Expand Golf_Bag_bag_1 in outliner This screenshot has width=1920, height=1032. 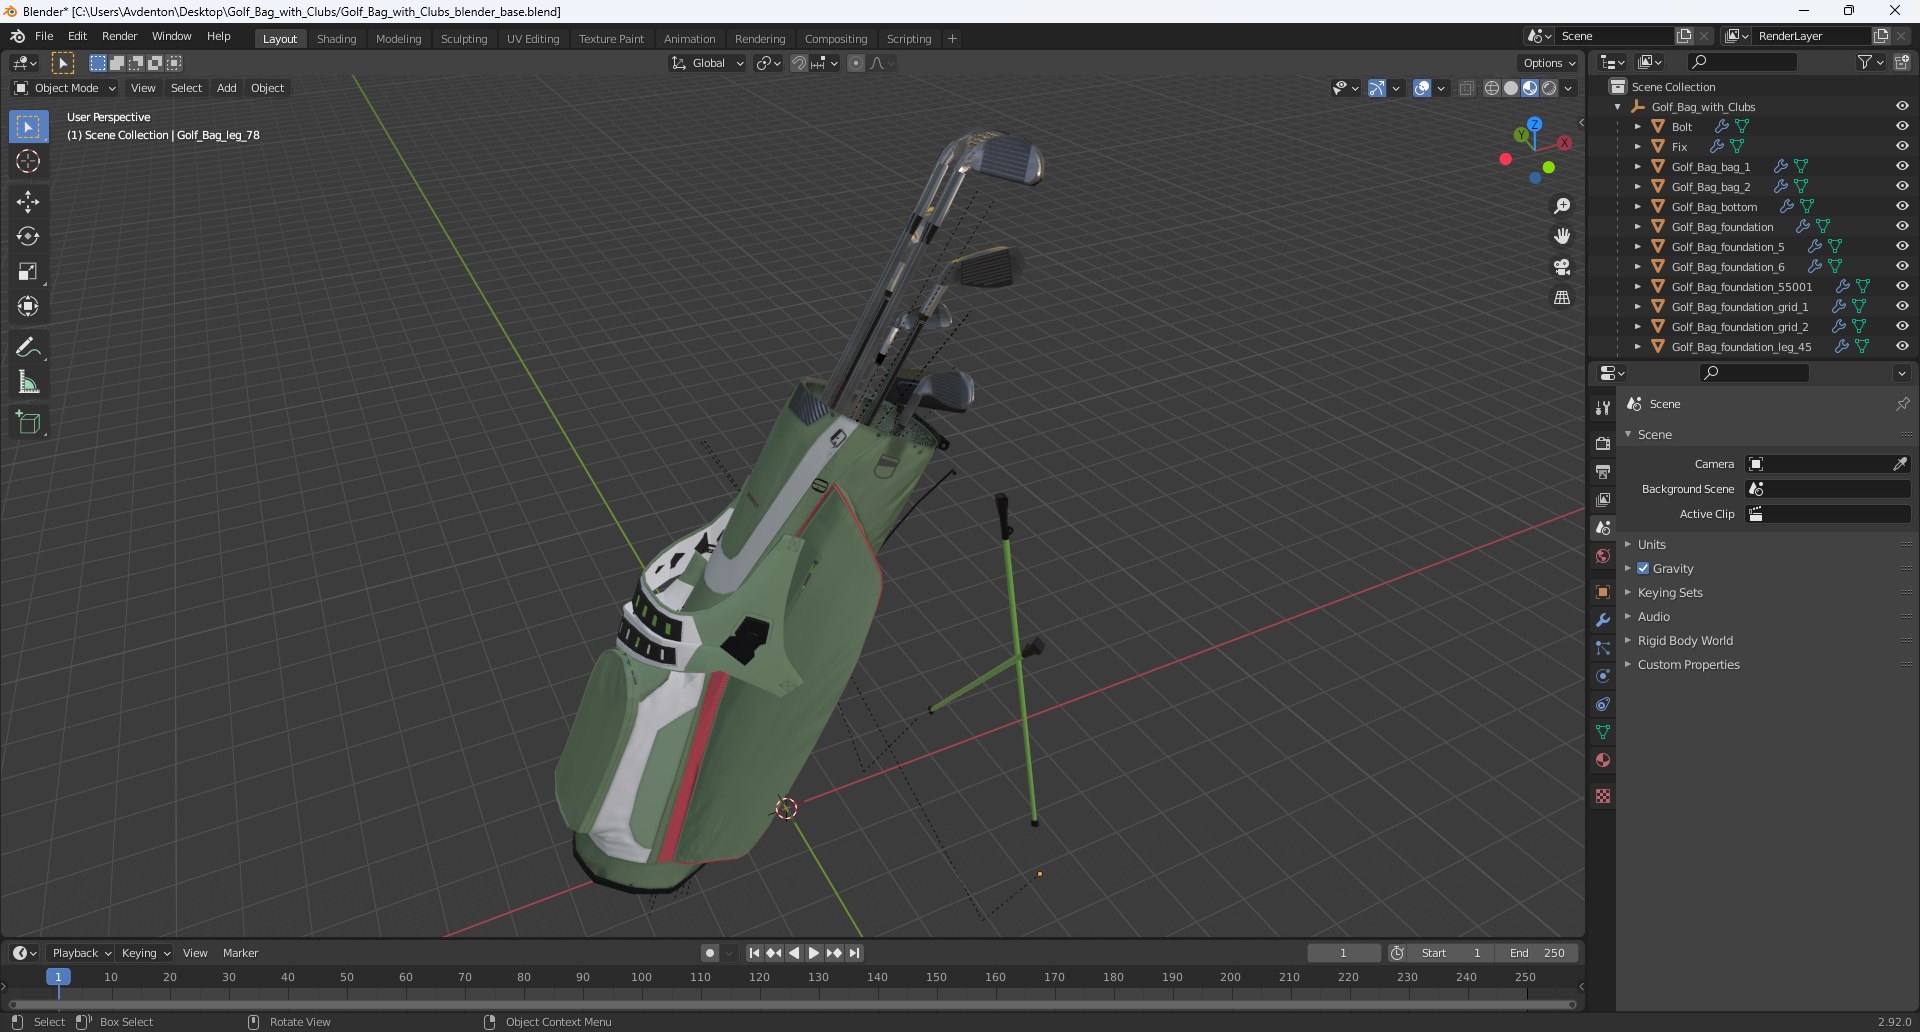pos(1637,167)
